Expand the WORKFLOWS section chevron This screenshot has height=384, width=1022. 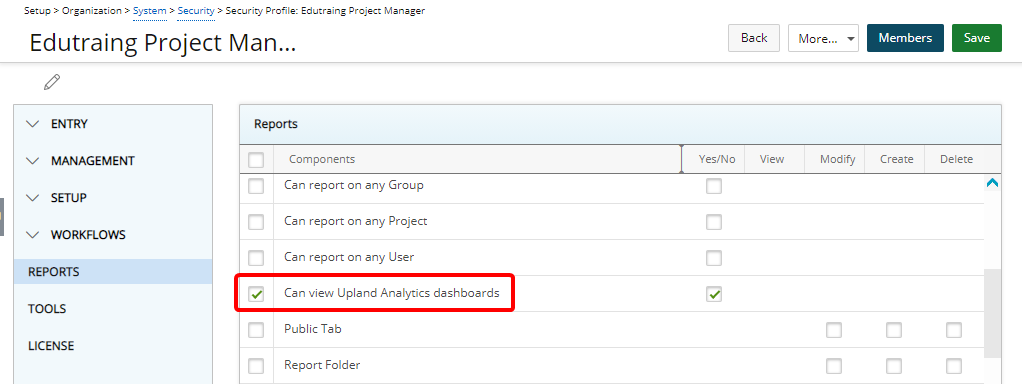[x=33, y=234]
